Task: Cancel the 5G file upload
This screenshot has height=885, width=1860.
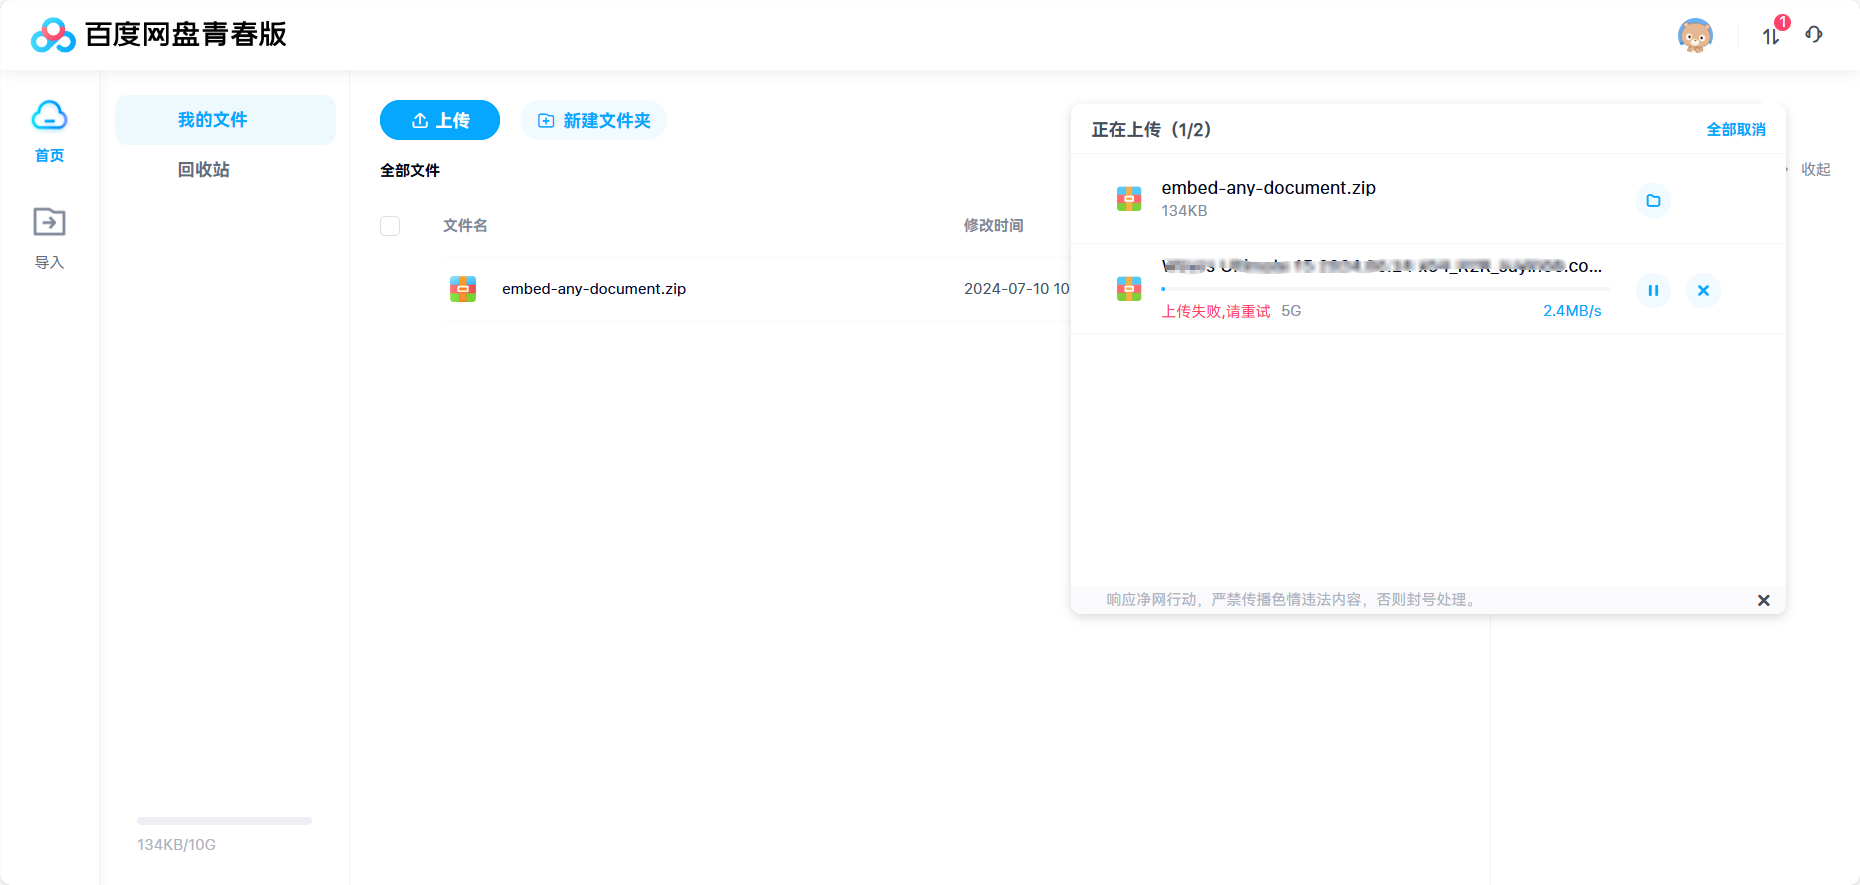Action: click(x=1703, y=291)
